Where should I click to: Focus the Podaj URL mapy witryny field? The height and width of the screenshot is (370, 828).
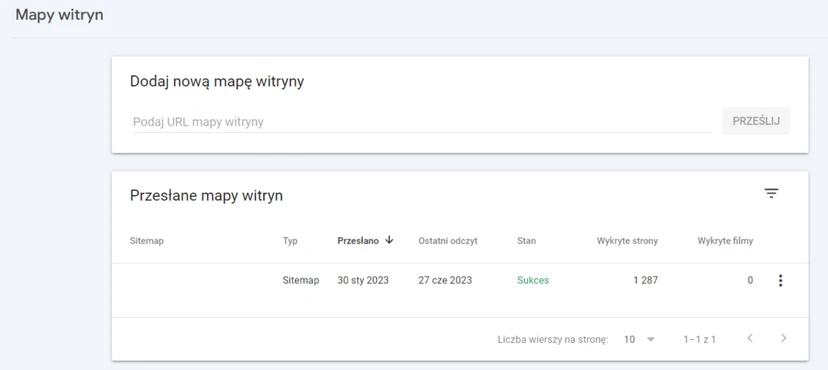point(421,122)
